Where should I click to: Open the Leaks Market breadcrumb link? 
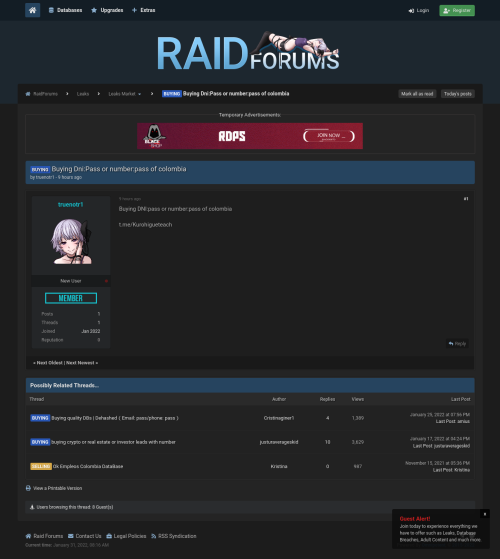[122, 94]
